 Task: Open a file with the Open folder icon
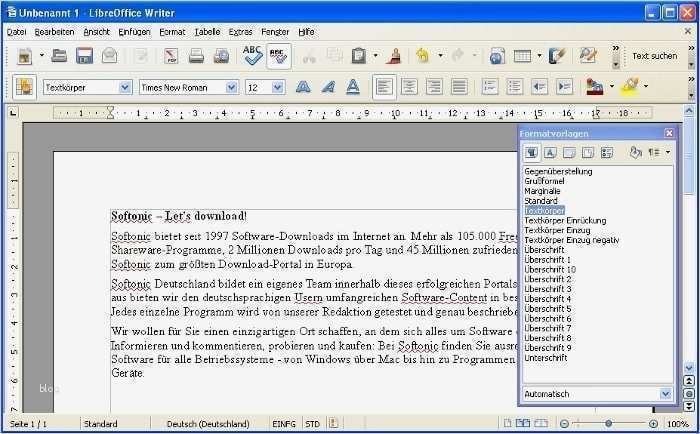58,56
